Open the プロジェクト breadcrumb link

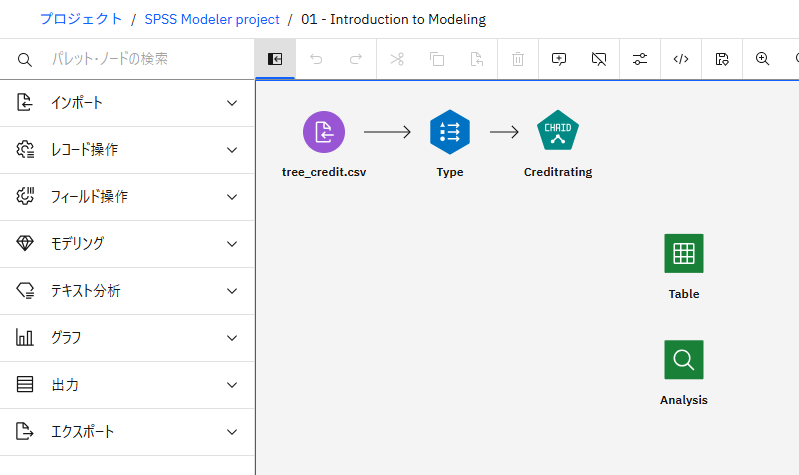(x=81, y=19)
